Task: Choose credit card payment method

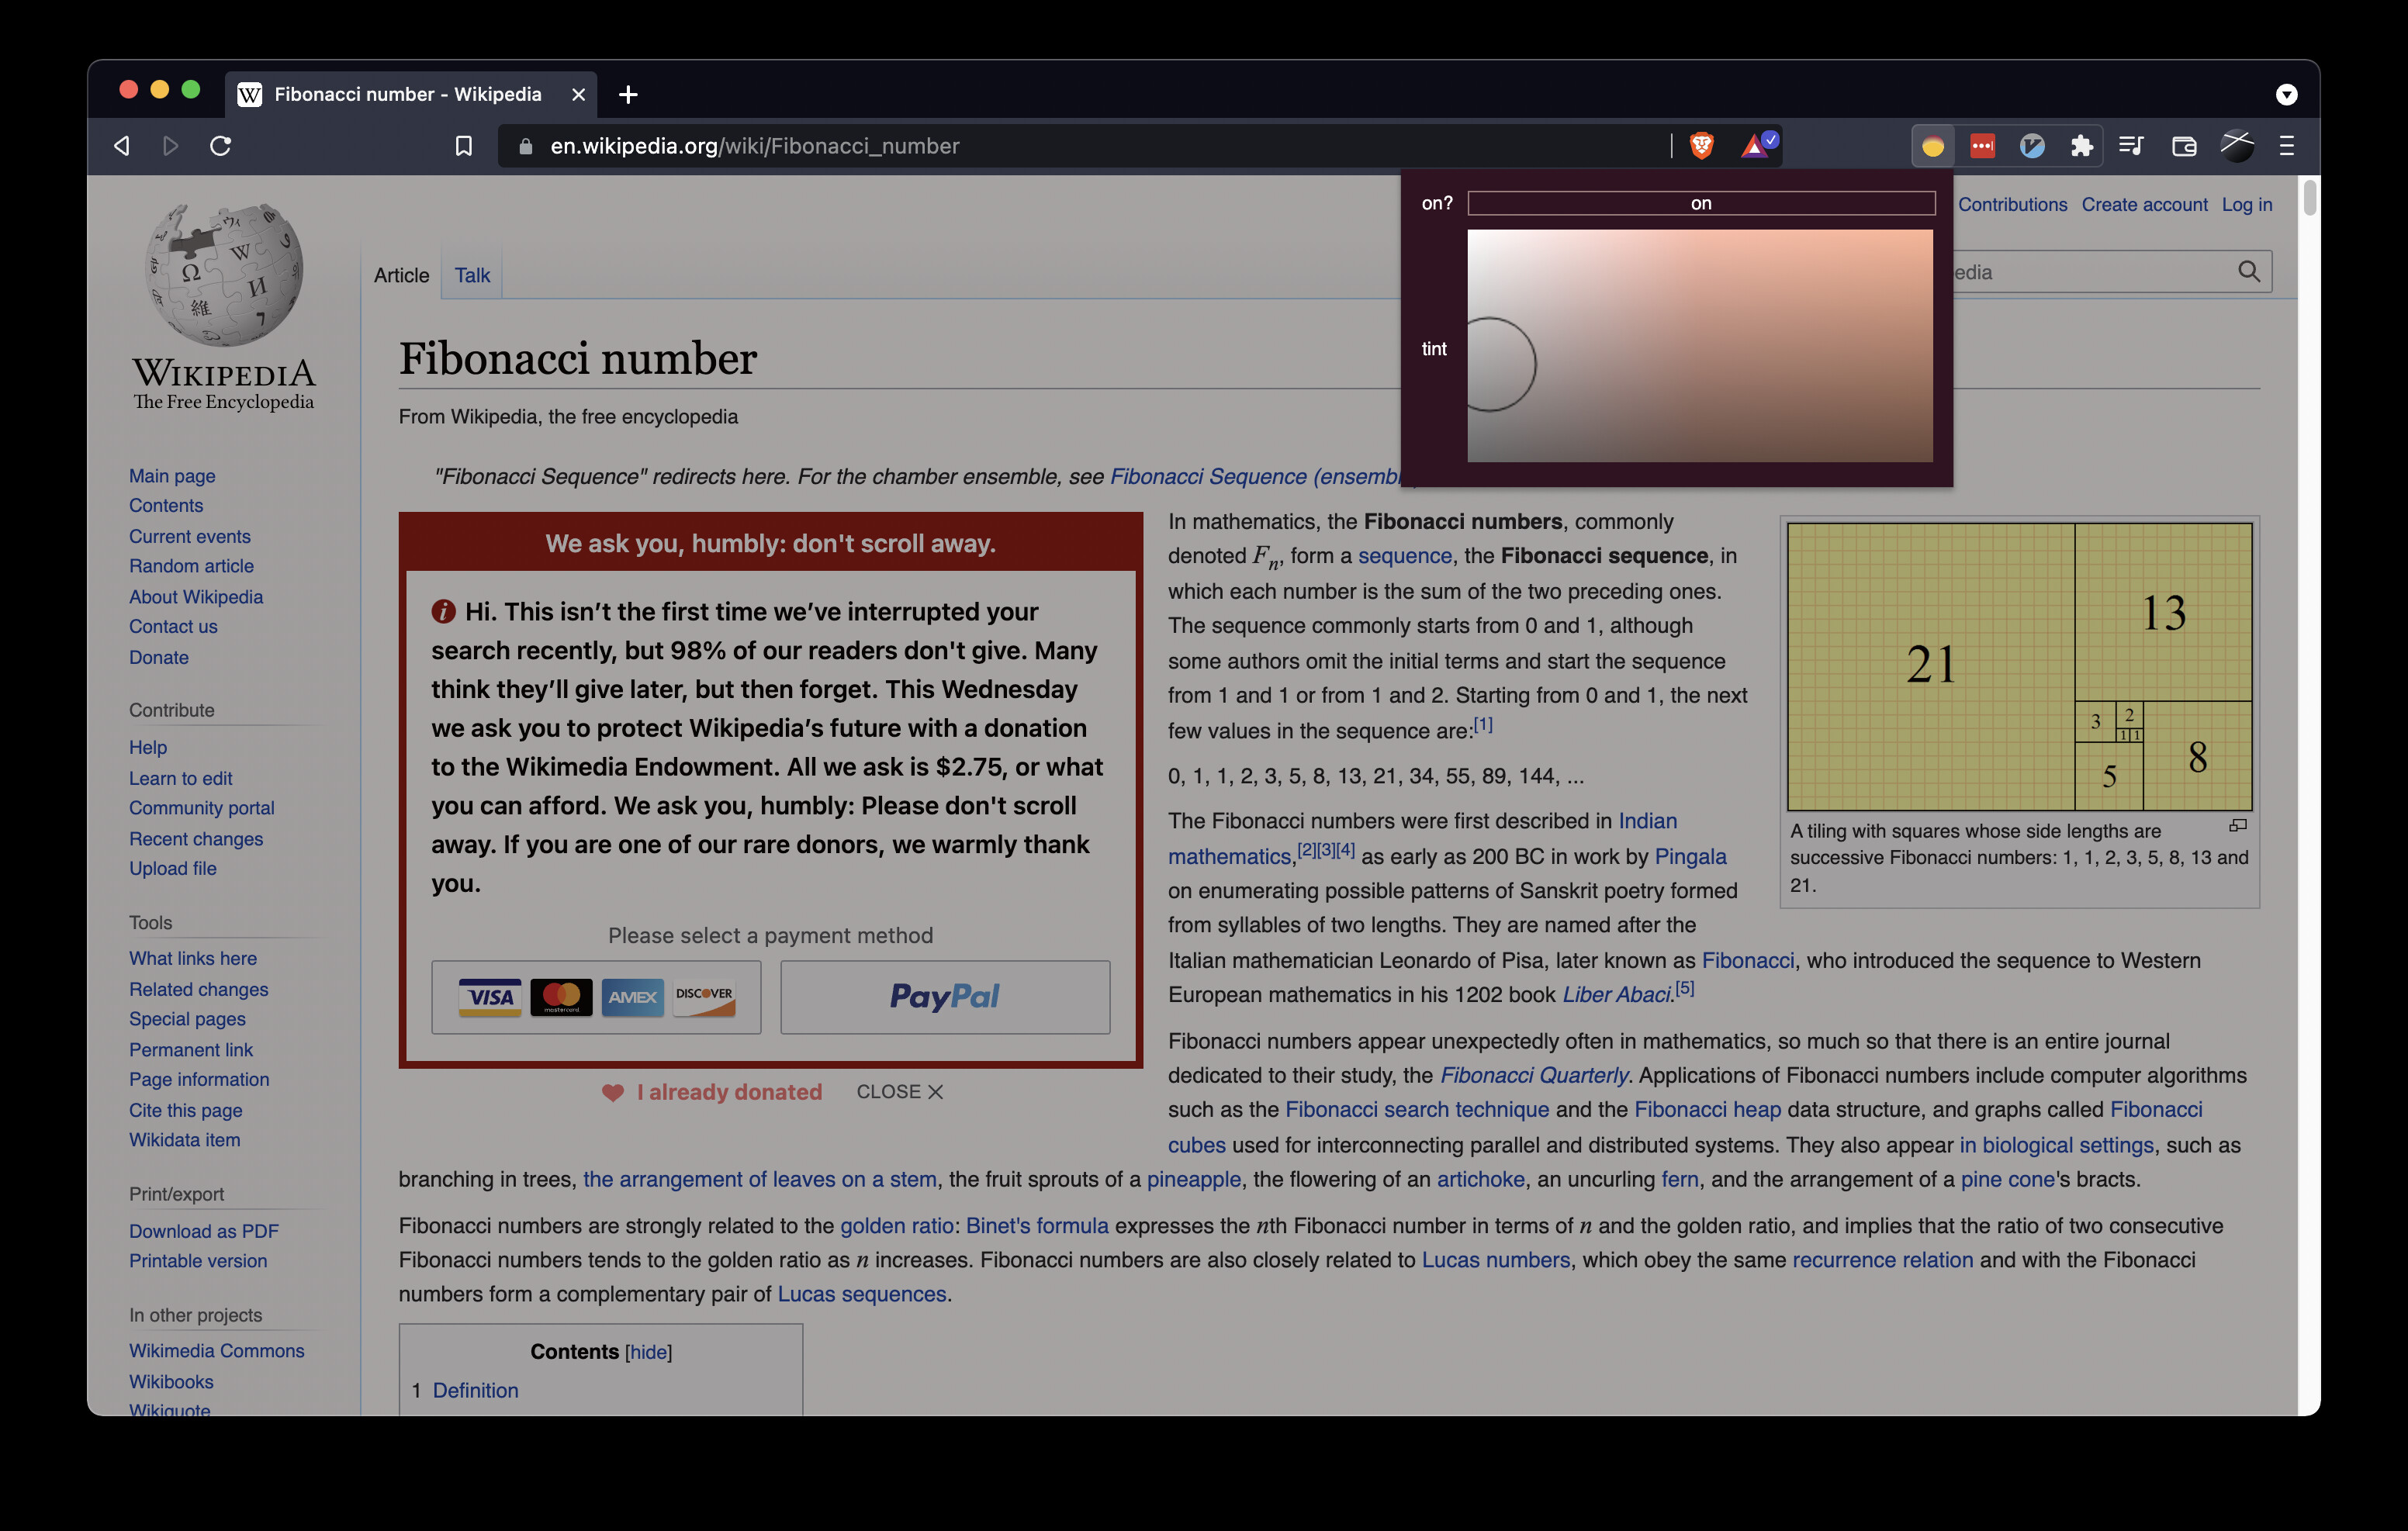Action: coord(596,997)
